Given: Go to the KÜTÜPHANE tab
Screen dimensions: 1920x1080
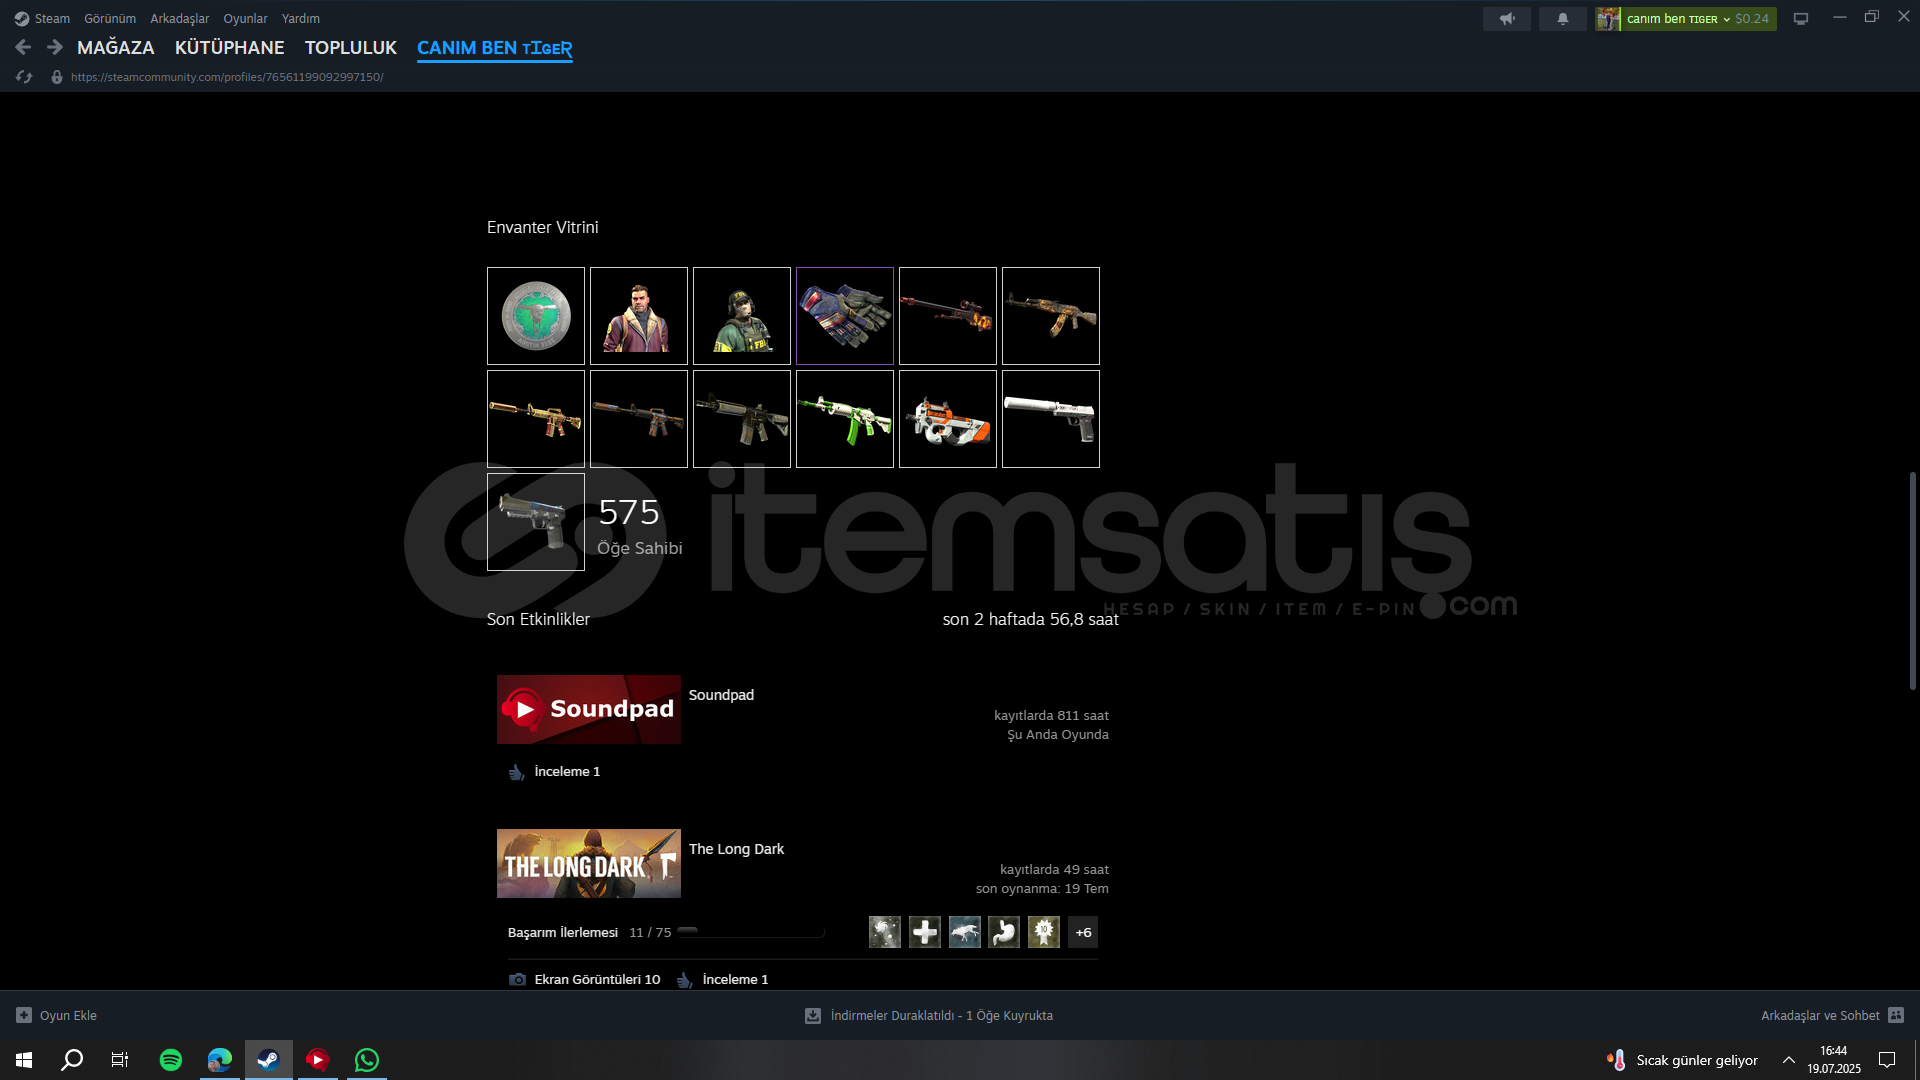Looking at the screenshot, I should coord(230,47).
